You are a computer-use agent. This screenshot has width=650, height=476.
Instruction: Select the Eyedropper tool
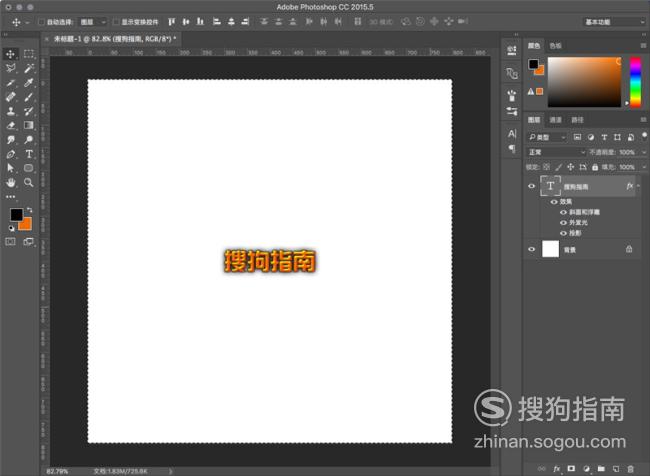click(29, 83)
